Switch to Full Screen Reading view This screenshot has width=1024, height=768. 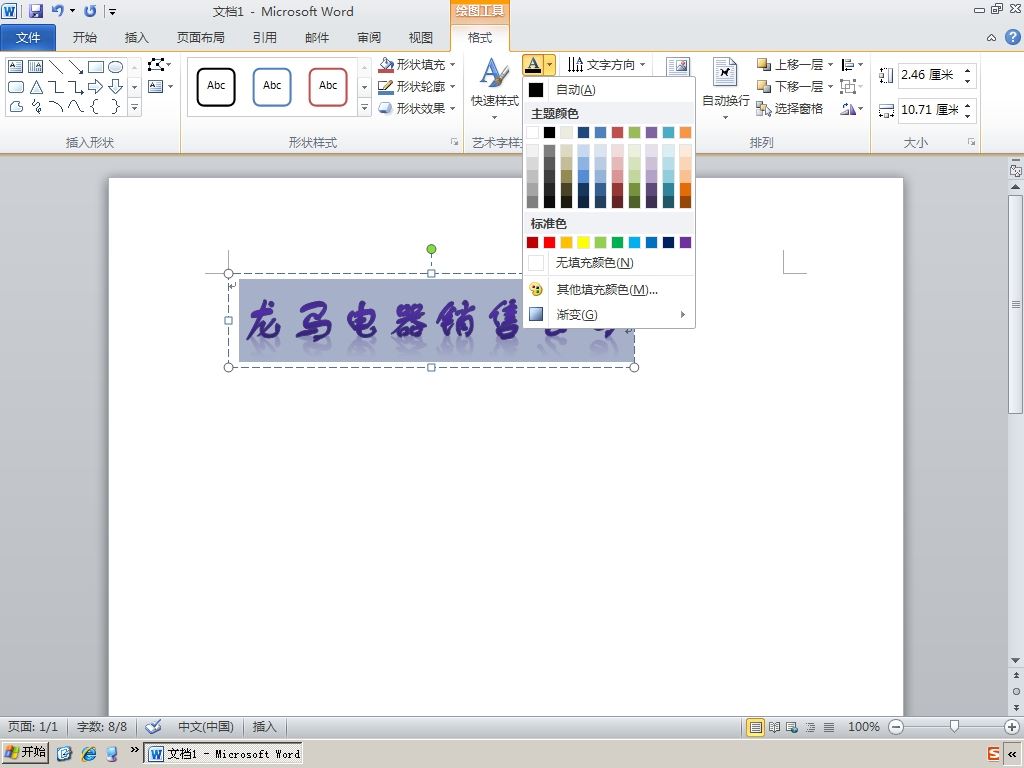point(774,727)
